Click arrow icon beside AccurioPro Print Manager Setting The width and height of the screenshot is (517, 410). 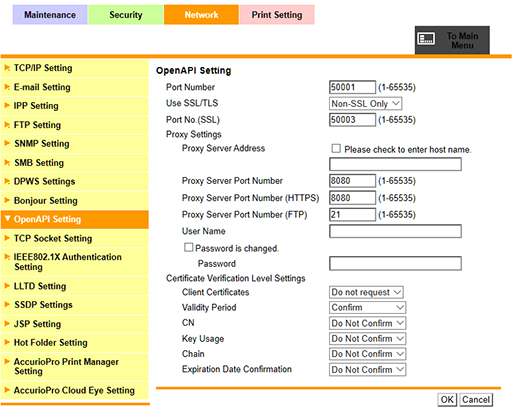[7, 361]
